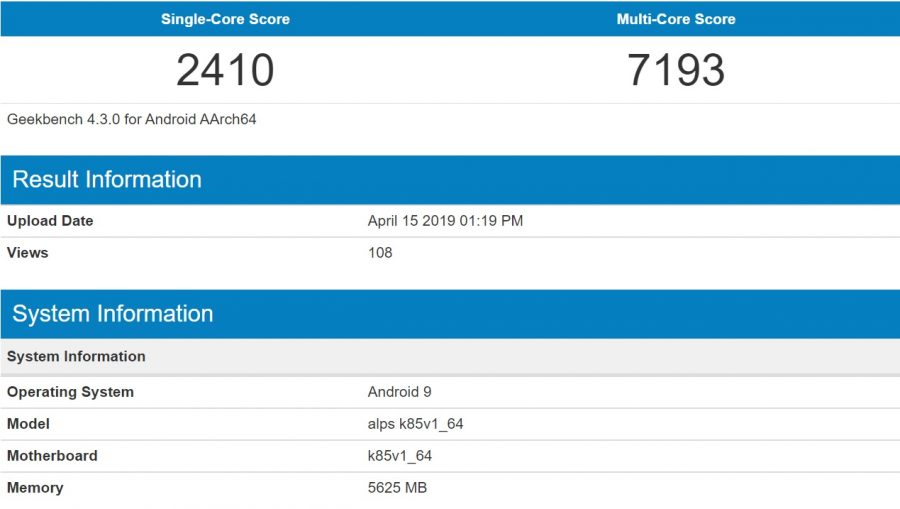This screenshot has height=509, width=900.
Task: Click the Operating System row label
Action: tap(70, 392)
